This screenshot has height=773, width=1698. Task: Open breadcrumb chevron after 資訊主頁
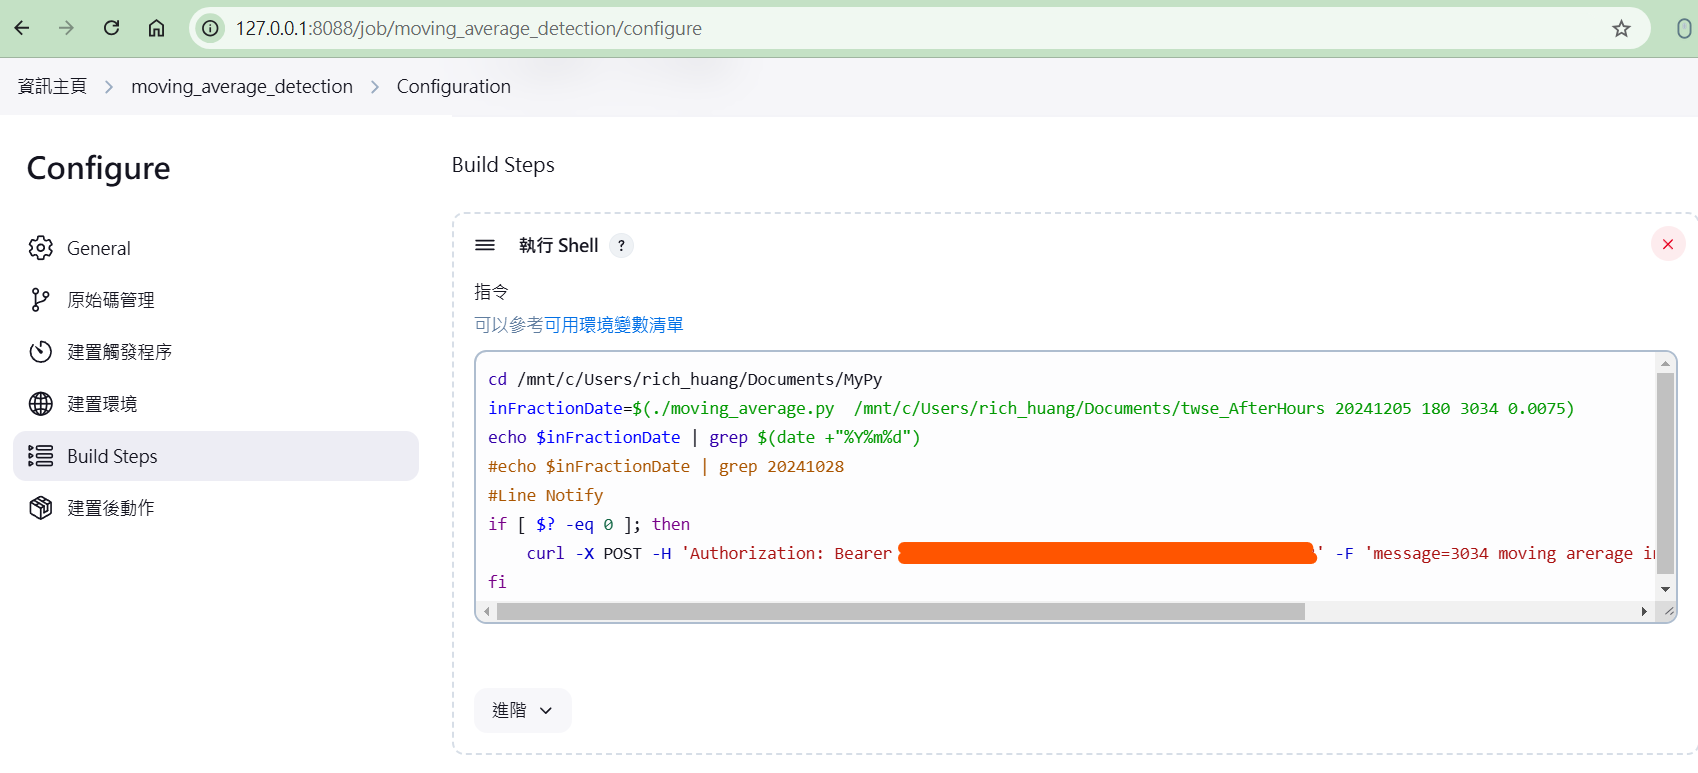109,87
